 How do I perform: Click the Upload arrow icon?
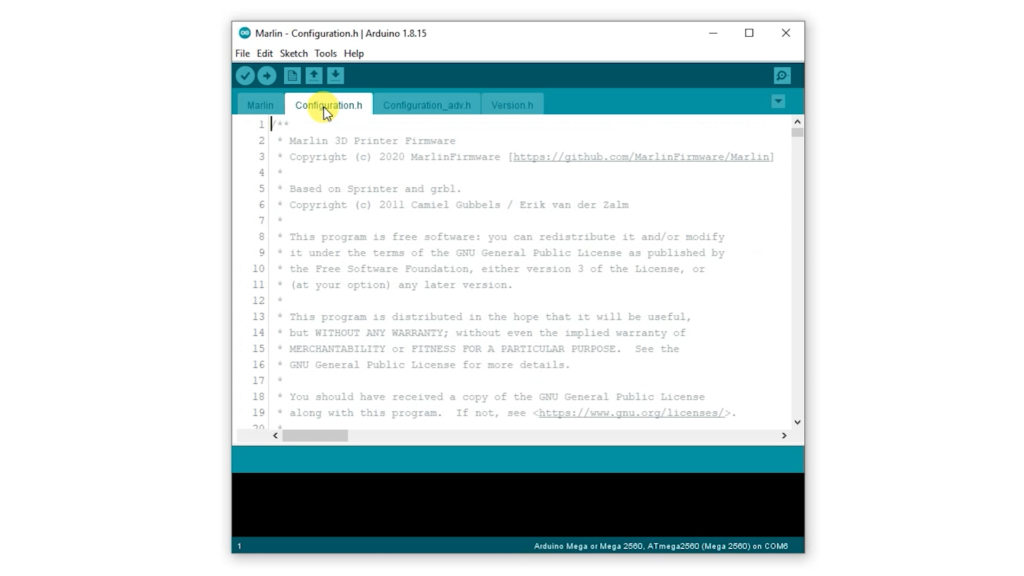tap(267, 76)
